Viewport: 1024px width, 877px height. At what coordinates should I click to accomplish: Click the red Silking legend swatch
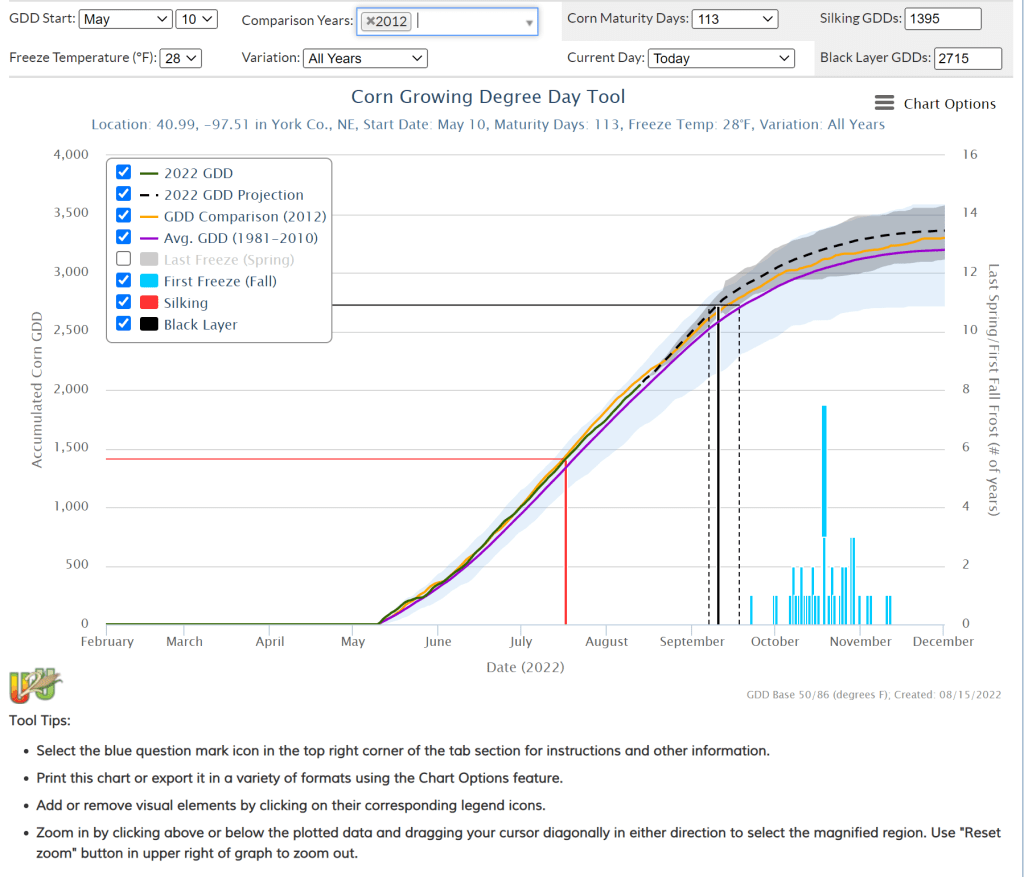(149, 303)
